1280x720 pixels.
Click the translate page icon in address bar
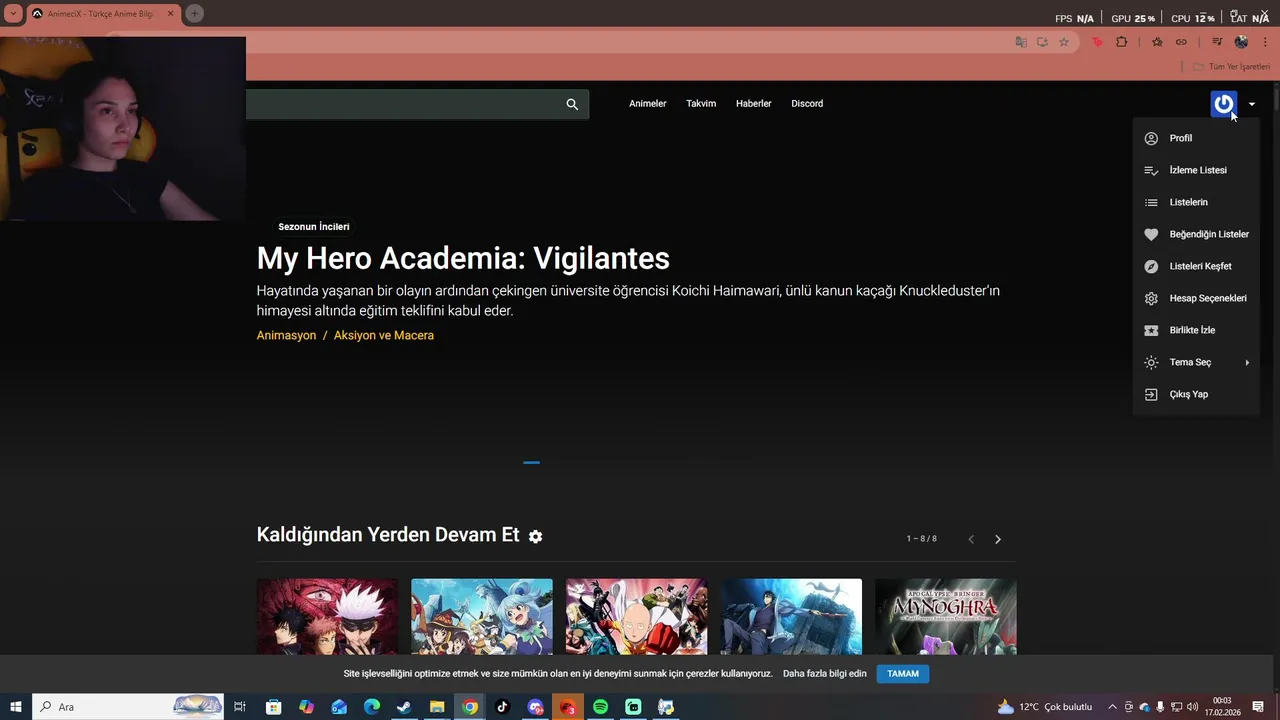coord(1020,42)
